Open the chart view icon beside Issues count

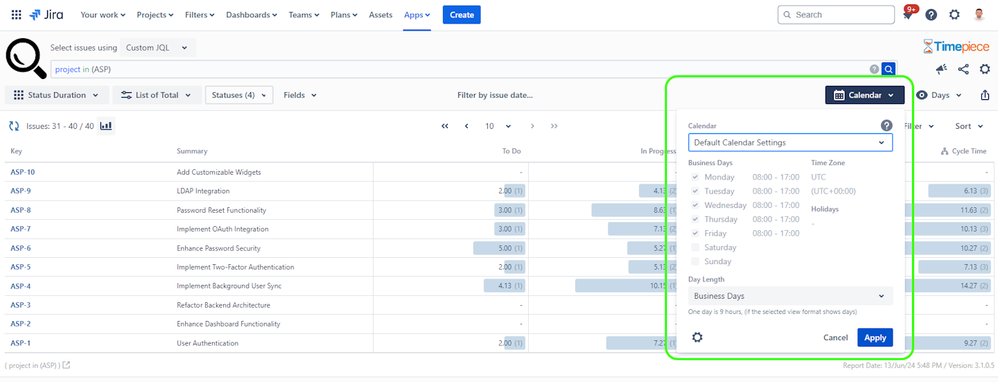[106, 126]
